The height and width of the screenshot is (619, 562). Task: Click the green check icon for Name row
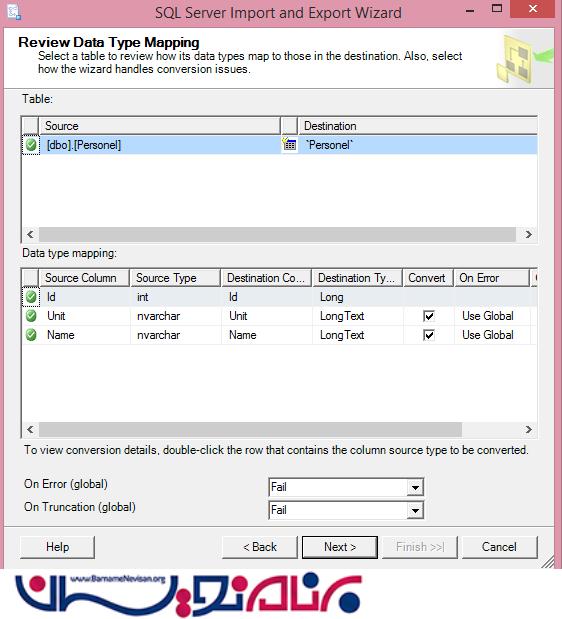[x=31, y=335]
